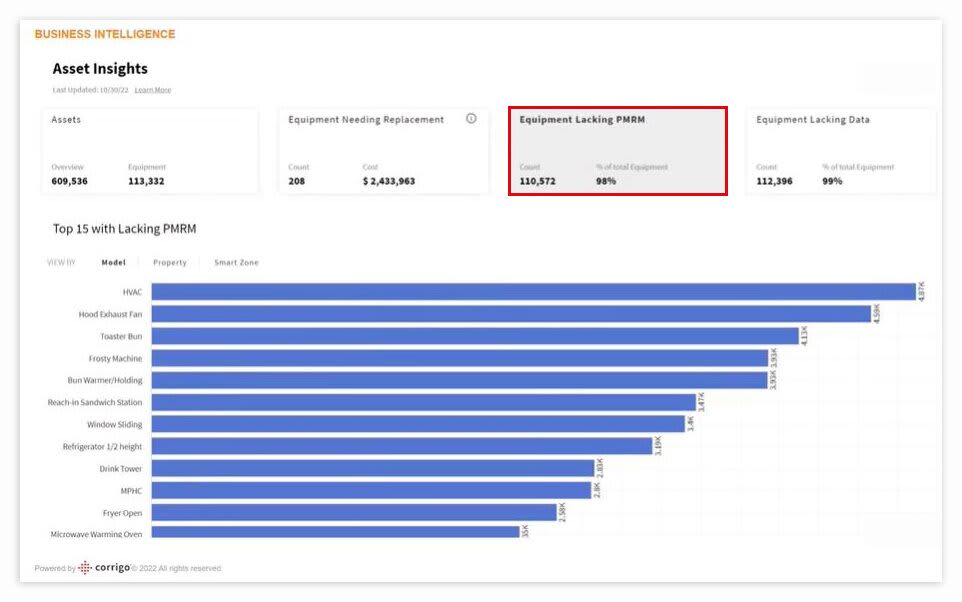Switch view to Smart Zone tab
This screenshot has width=962, height=602.
coord(236,263)
